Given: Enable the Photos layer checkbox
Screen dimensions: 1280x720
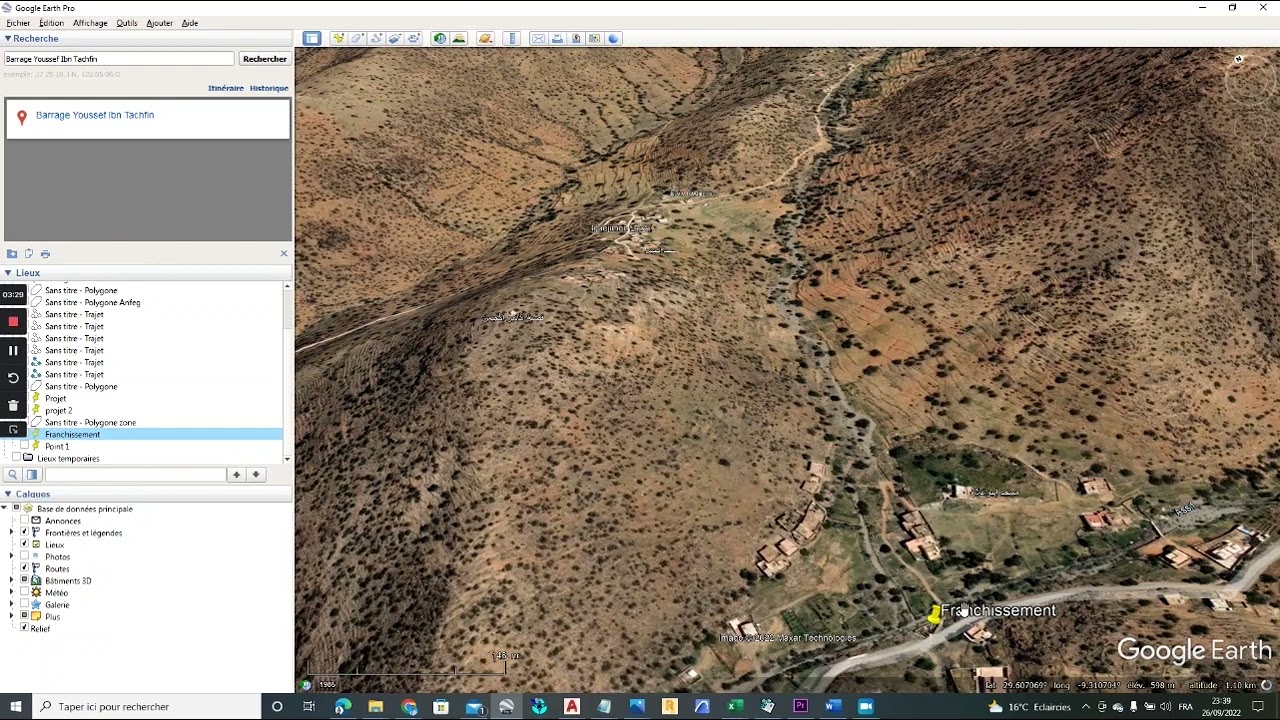Looking at the screenshot, I should tap(24, 556).
